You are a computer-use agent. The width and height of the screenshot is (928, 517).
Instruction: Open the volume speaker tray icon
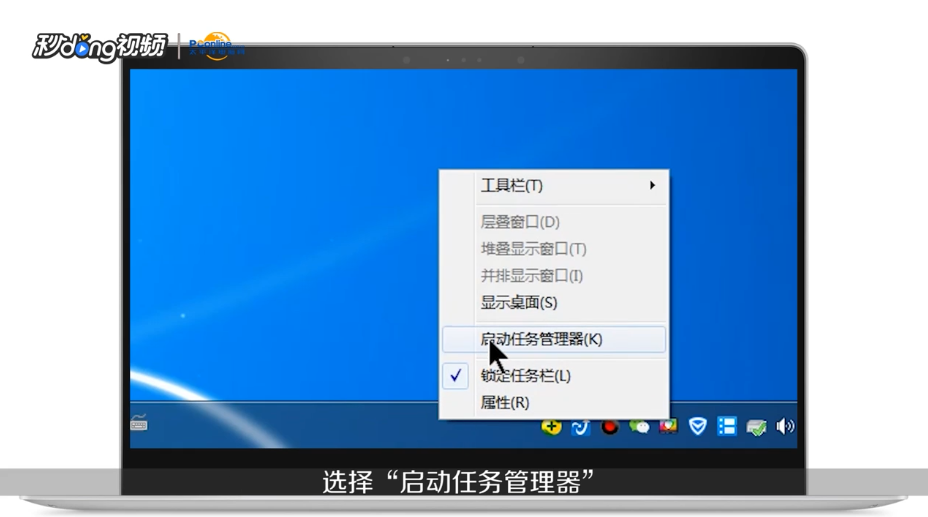[x=785, y=426]
